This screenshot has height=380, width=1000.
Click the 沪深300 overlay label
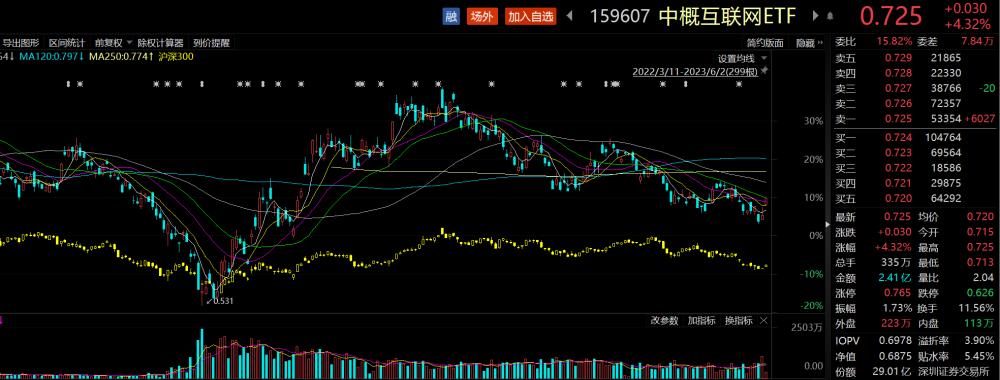(177, 57)
